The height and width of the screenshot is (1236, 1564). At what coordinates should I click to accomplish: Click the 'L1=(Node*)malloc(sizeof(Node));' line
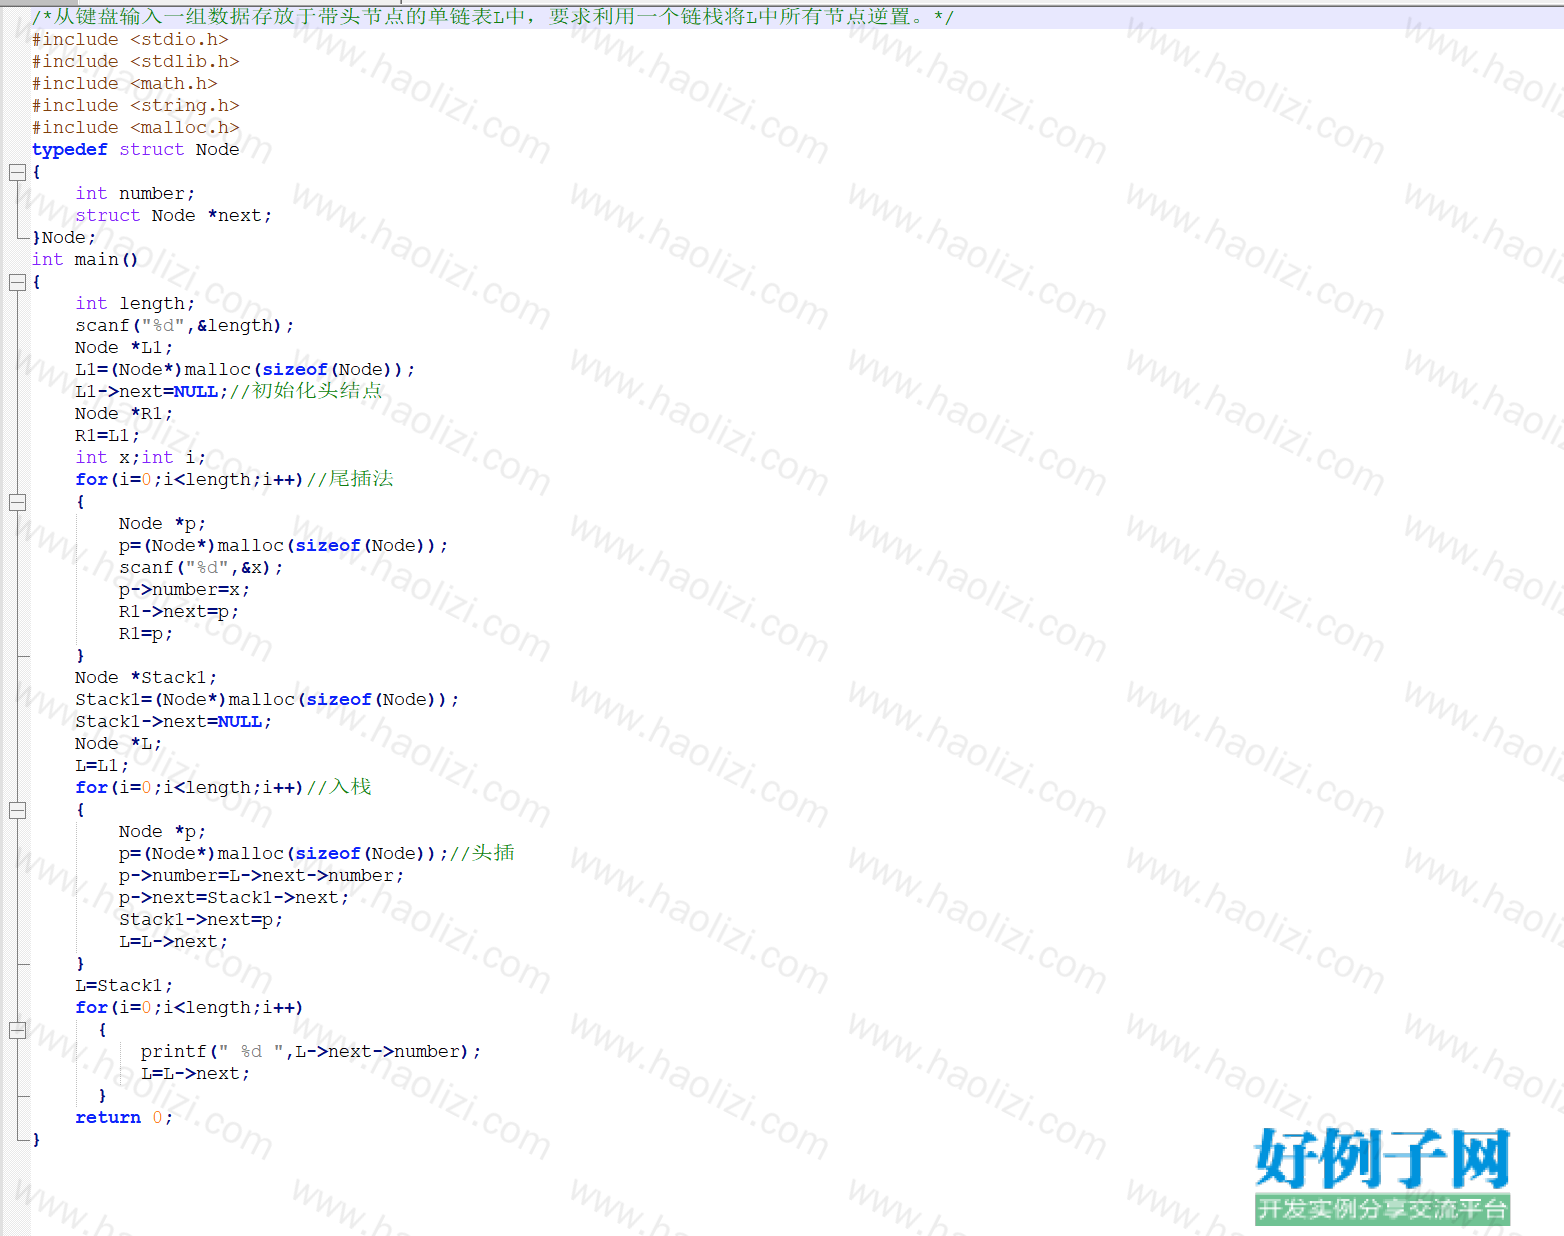[x=245, y=370]
